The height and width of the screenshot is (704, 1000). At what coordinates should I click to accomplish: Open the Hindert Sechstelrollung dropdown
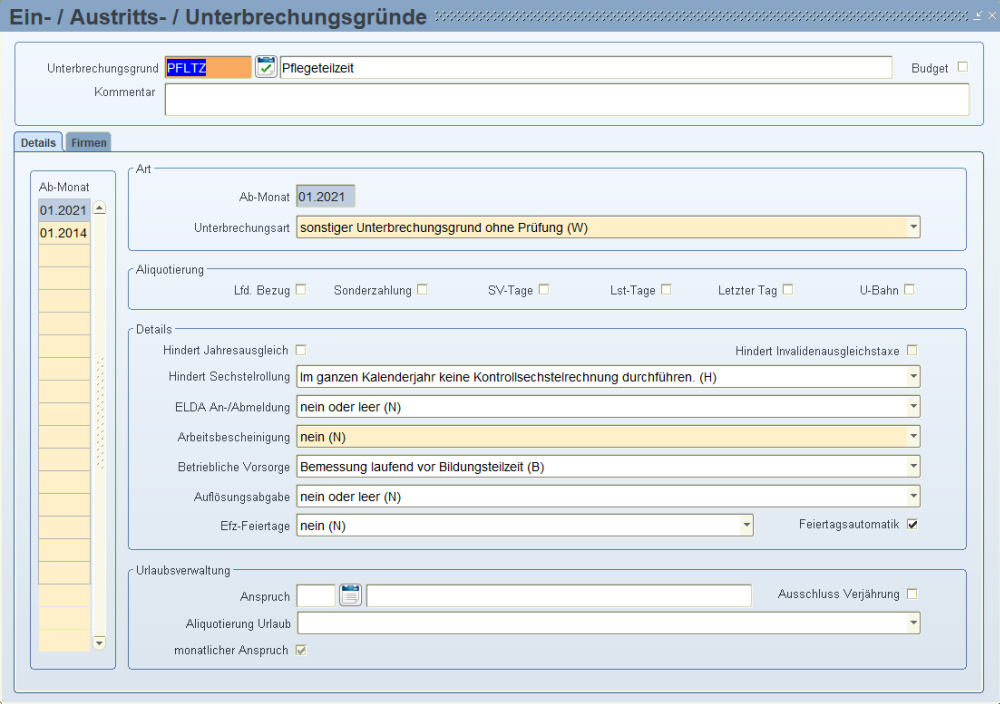[x=913, y=377]
